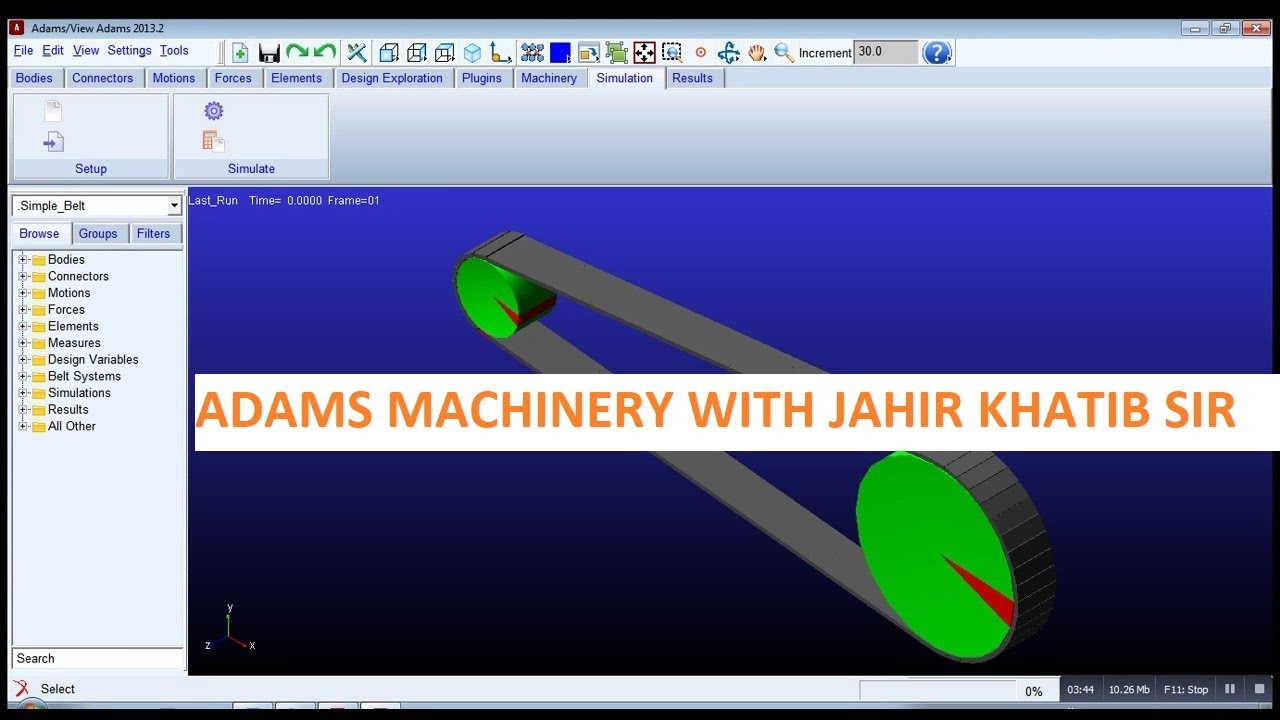Open the crossed tools settings icon

(357, 53)
